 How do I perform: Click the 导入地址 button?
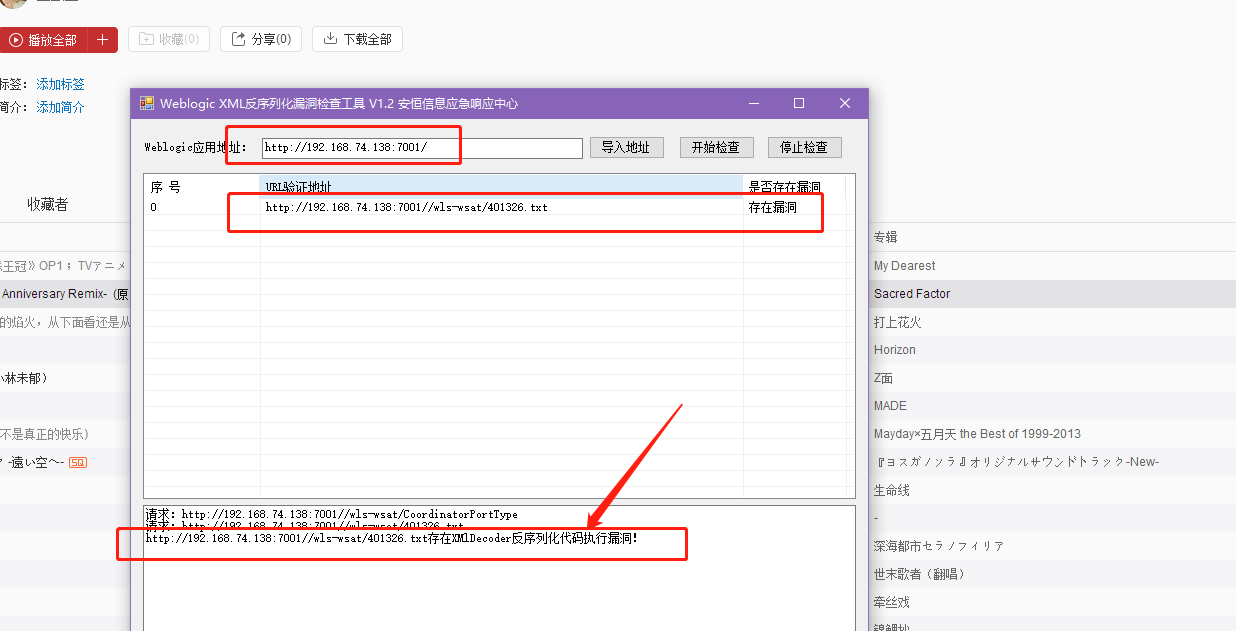pyautogui.click(x=626, y=147)
